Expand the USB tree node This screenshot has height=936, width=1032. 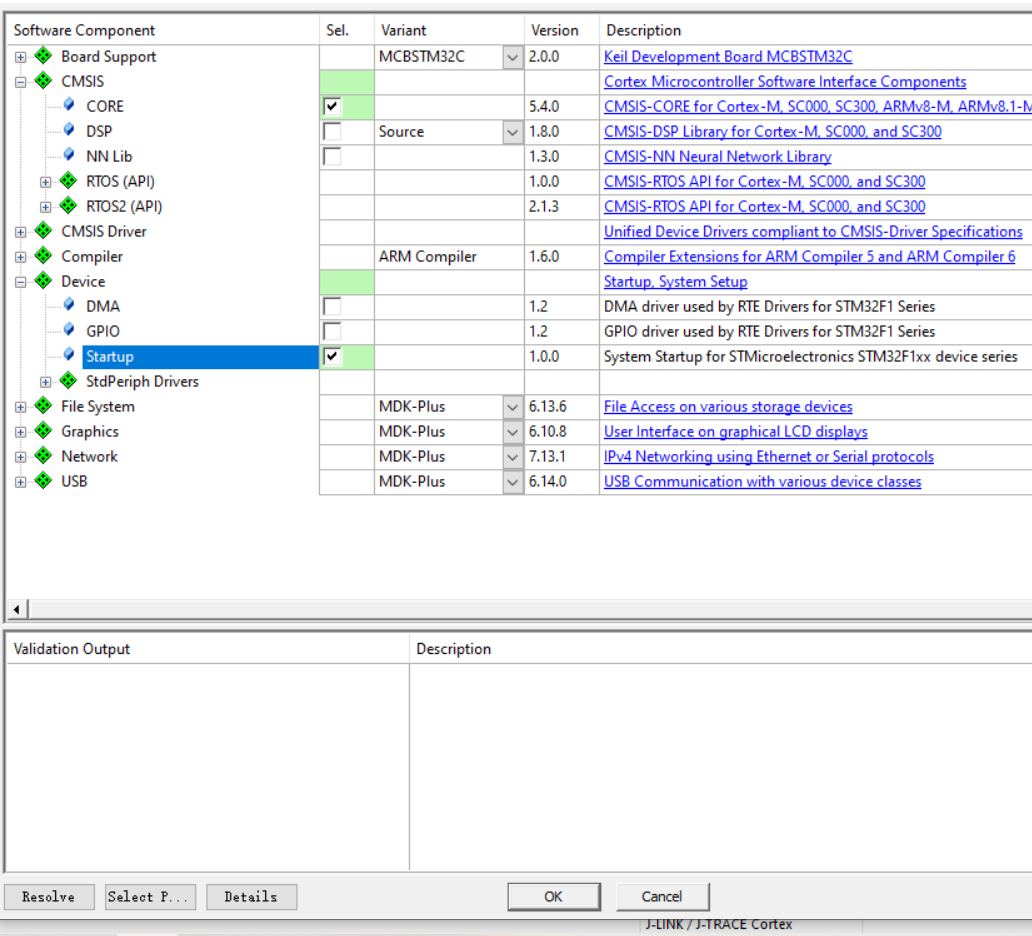coord(20,482)
